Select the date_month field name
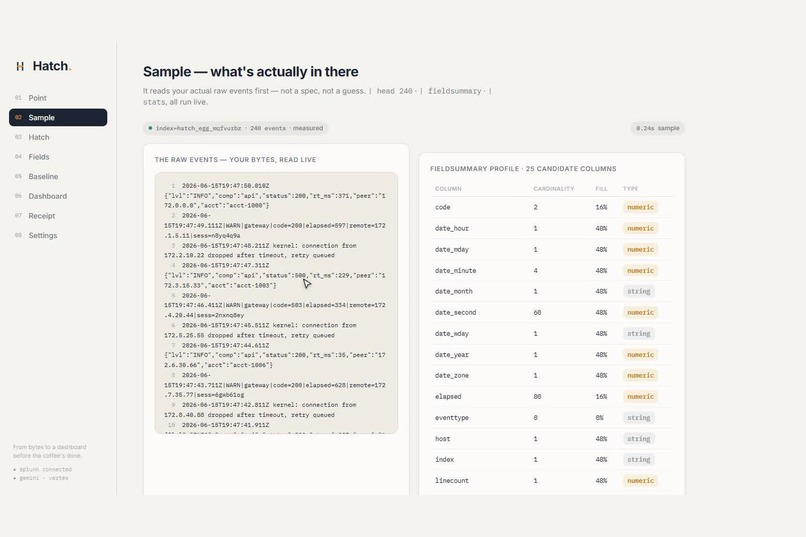 click(x=453, y=291)
